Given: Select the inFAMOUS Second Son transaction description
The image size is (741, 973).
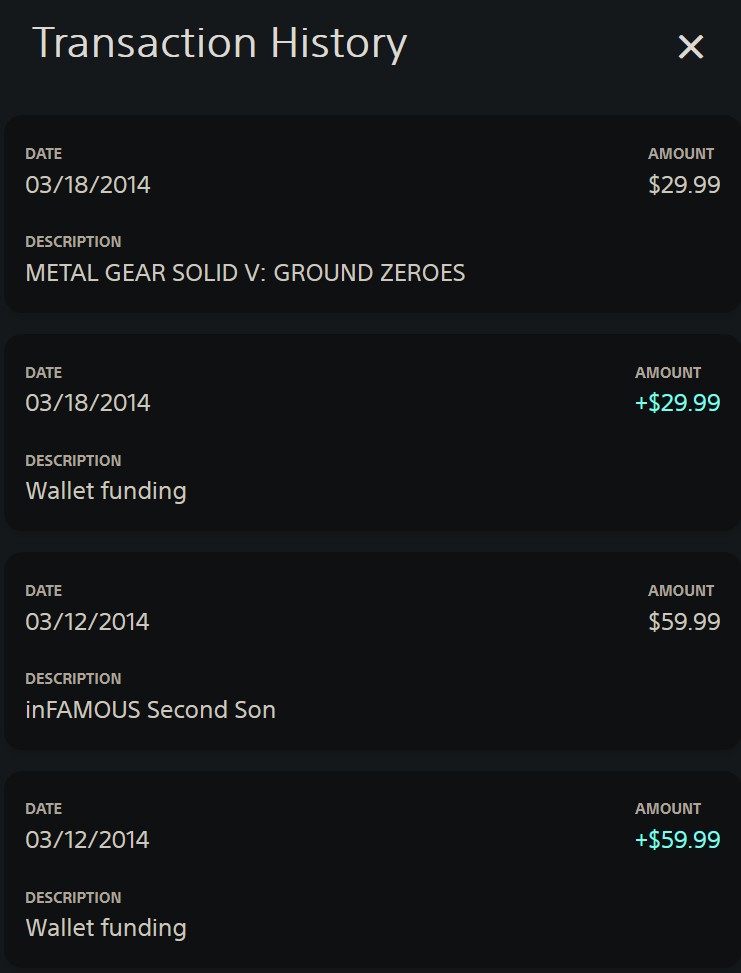Looking at the screenshot, I should pos(150,710).
